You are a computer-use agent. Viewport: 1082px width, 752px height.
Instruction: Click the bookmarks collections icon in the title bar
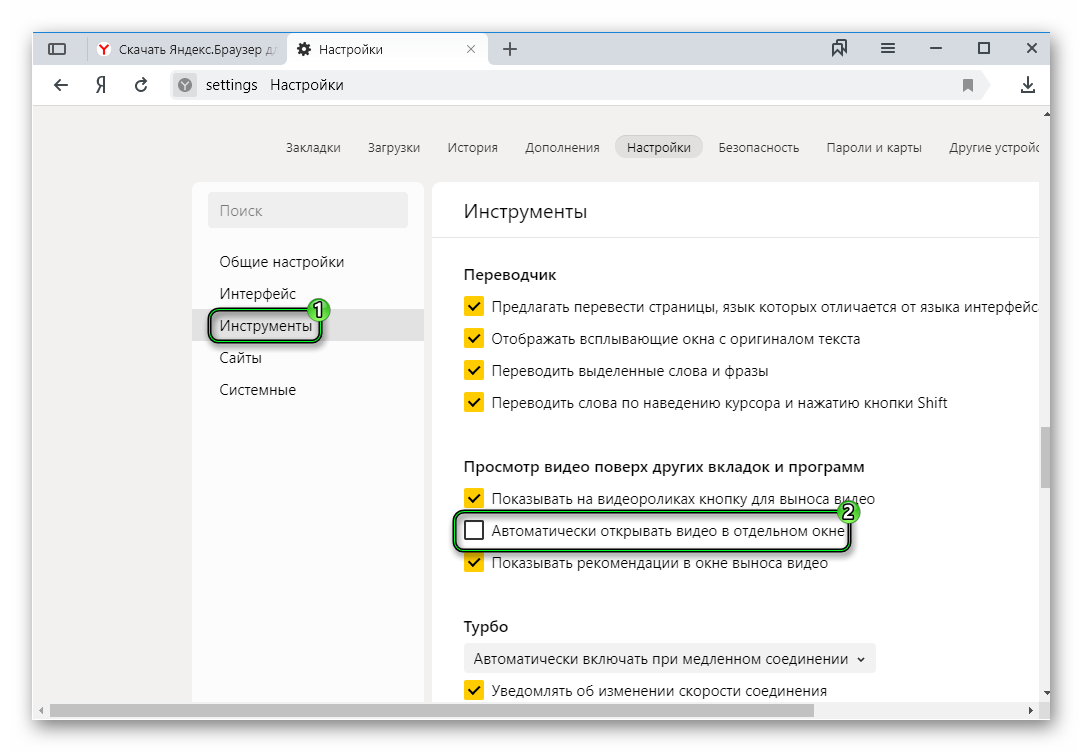[x=839, y=47]
